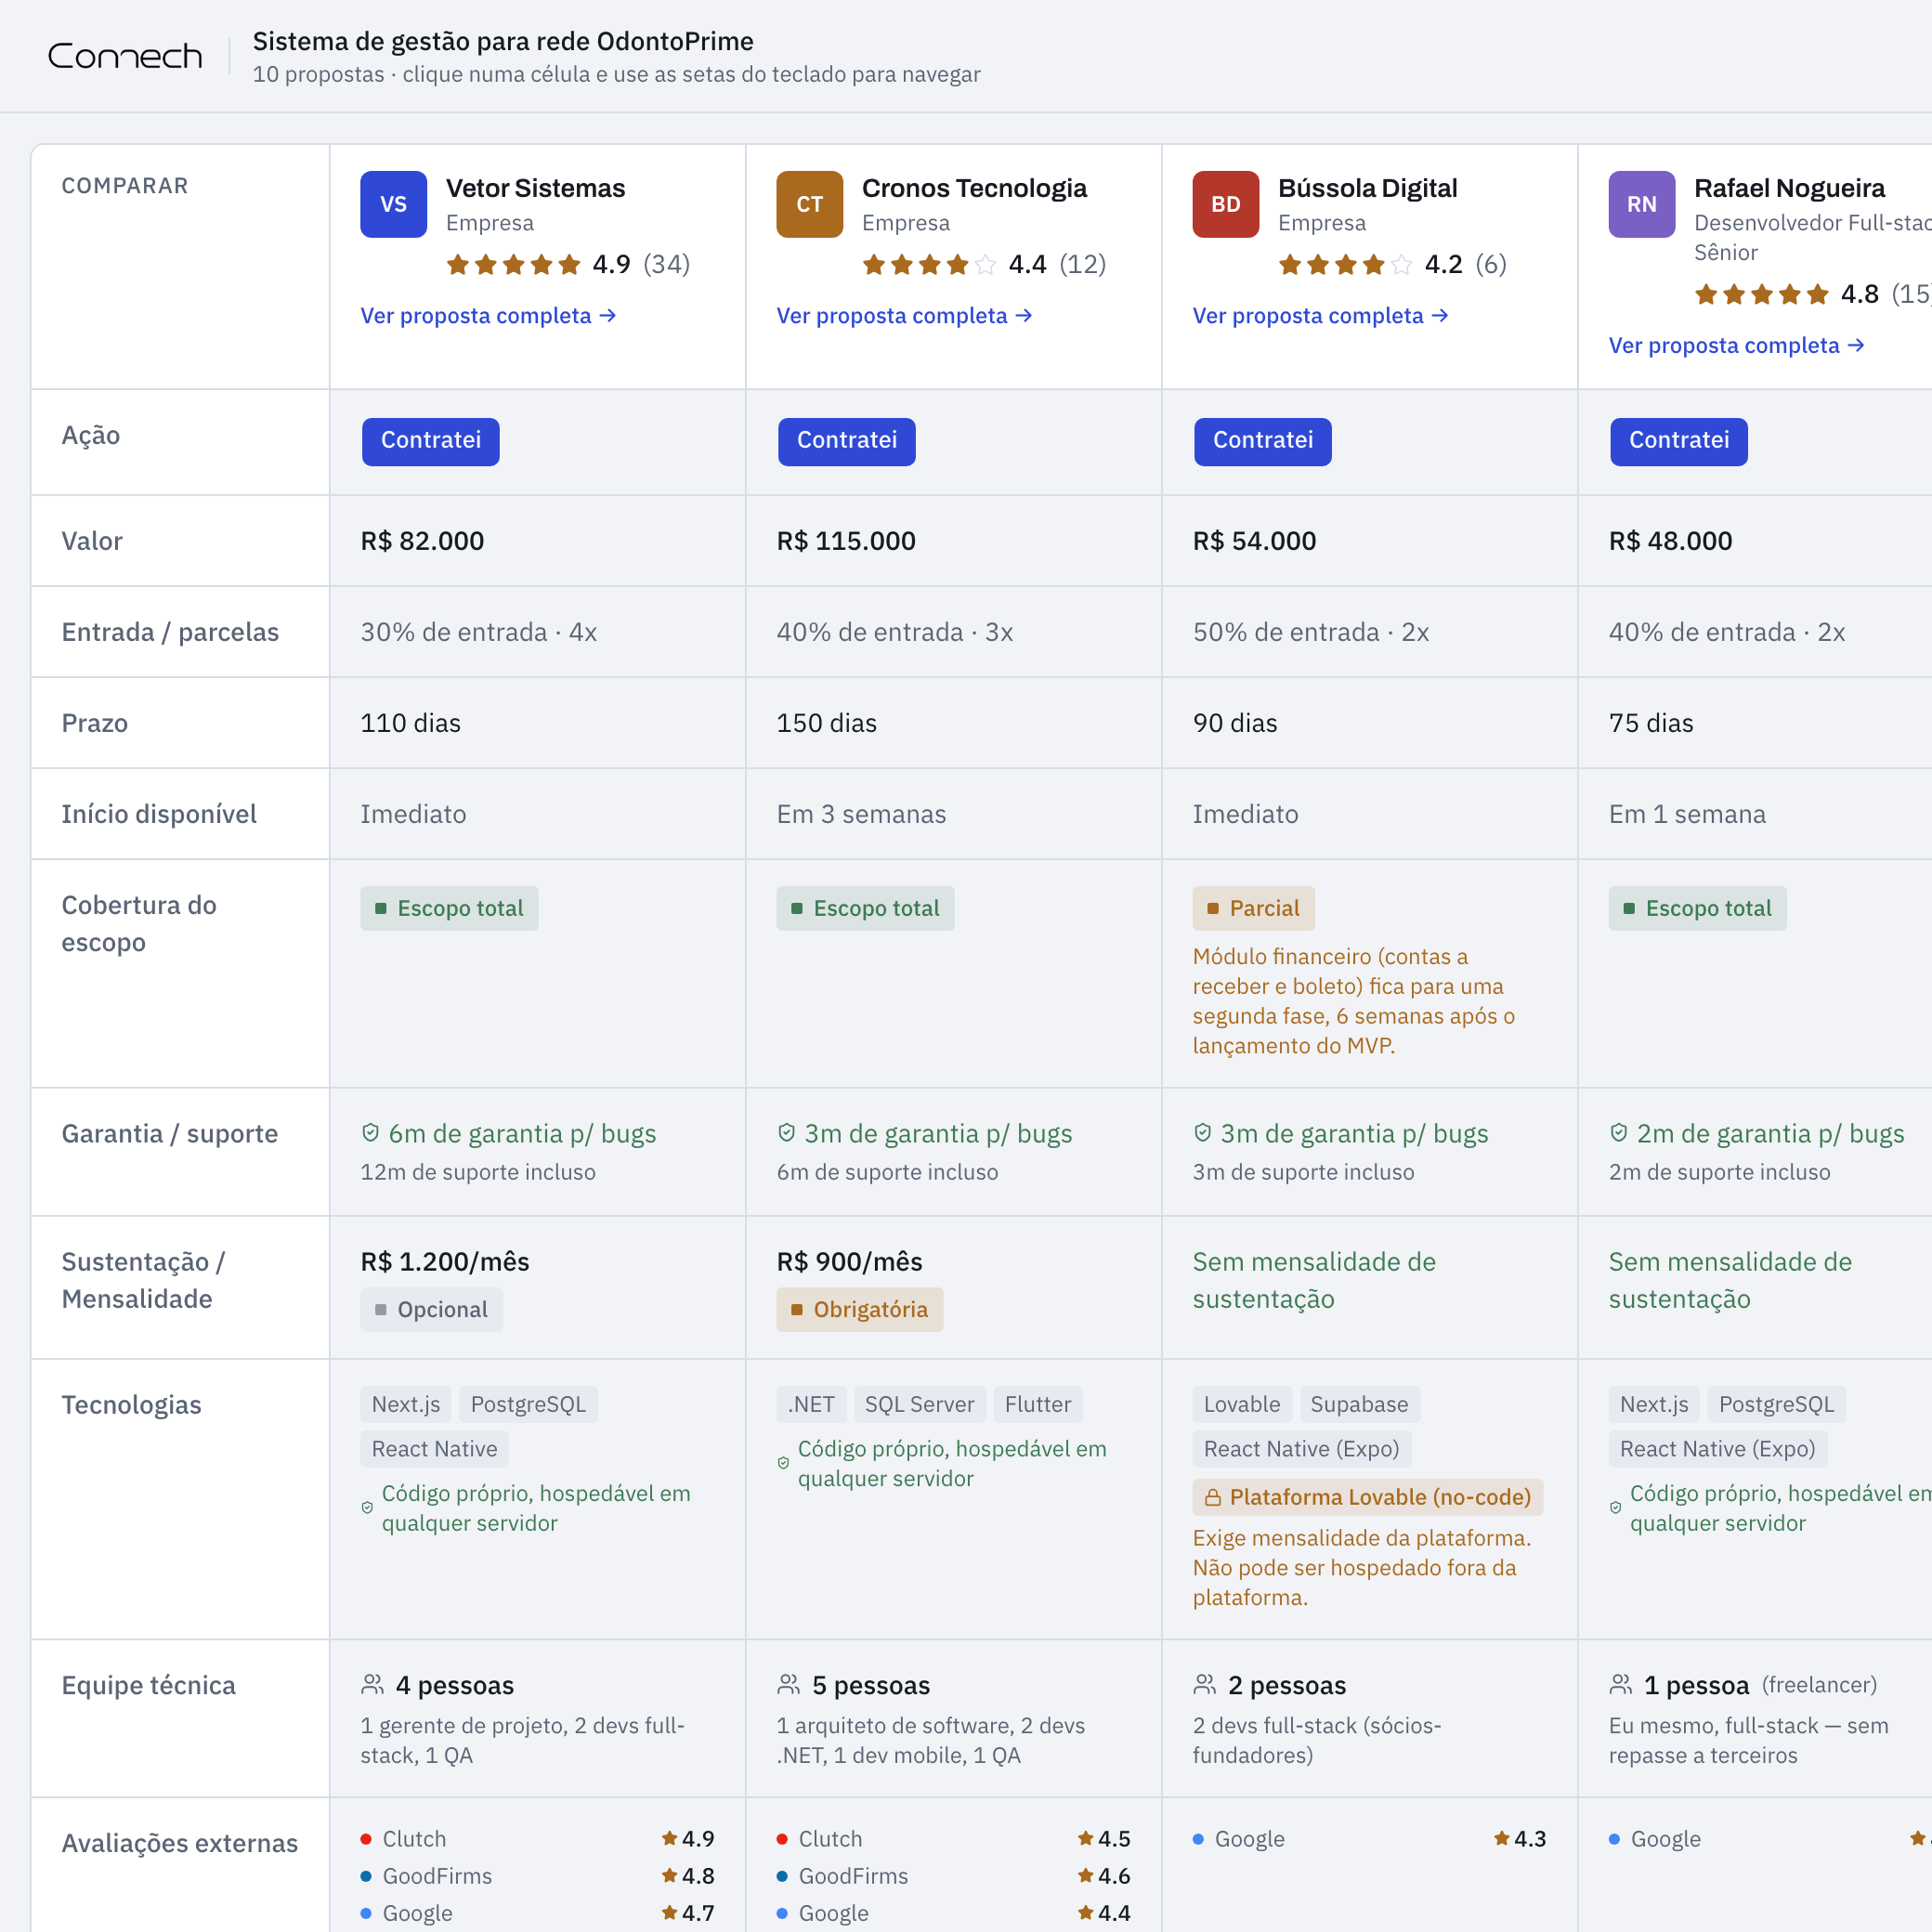Click people icon next to 4 pessoas
Screen dimensions: 1932x1932
pos(372,1685)
